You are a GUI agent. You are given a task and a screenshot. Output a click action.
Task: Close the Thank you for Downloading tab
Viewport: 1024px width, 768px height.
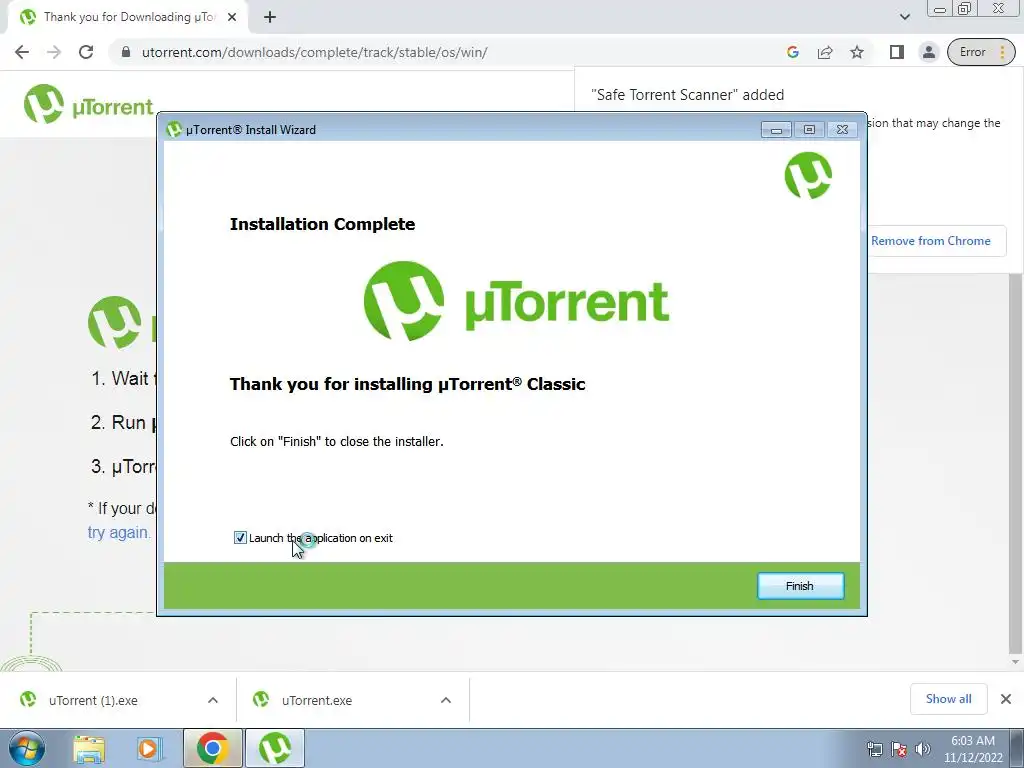(232, 17)
